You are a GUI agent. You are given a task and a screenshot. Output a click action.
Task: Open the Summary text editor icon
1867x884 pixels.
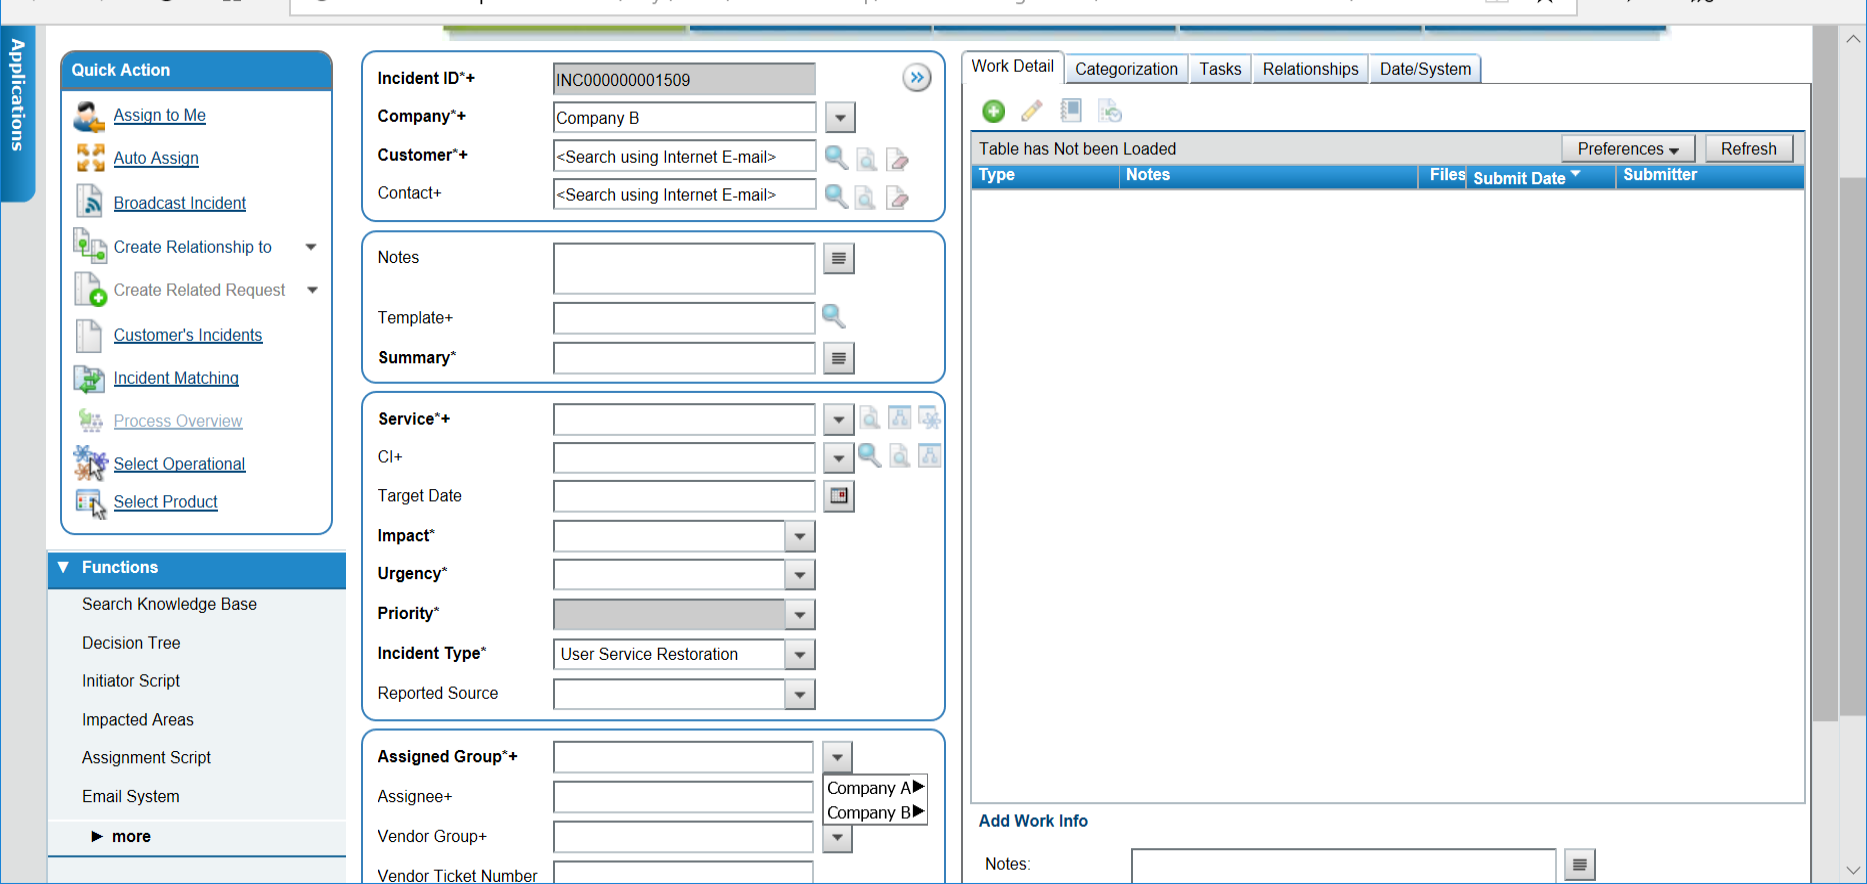tap(839, 358)
